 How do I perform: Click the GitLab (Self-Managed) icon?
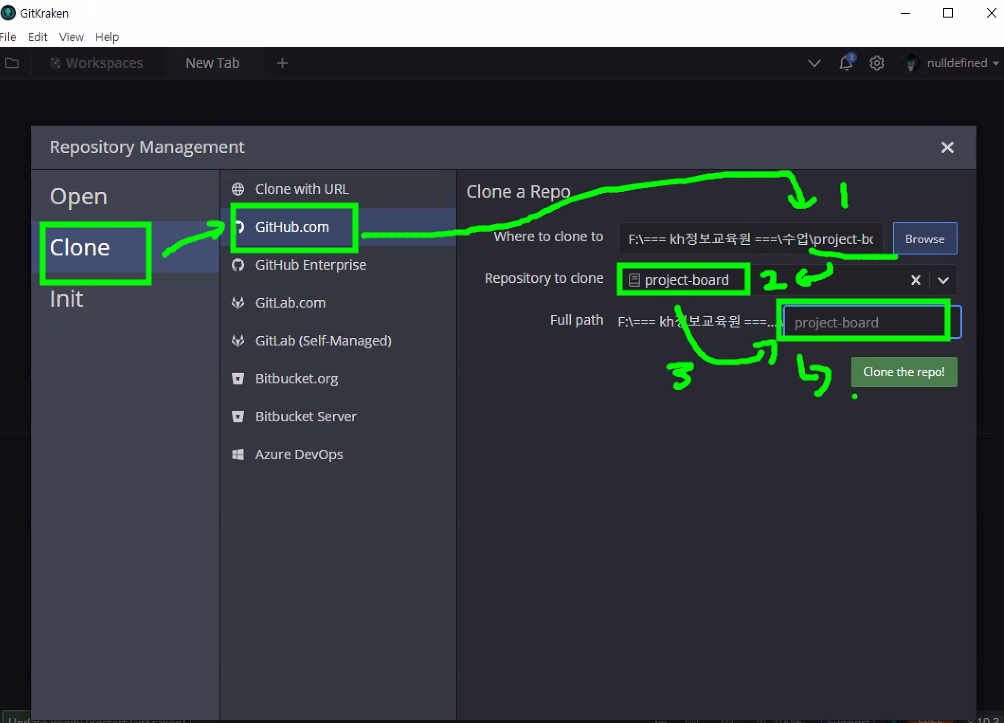coord(238,341)
